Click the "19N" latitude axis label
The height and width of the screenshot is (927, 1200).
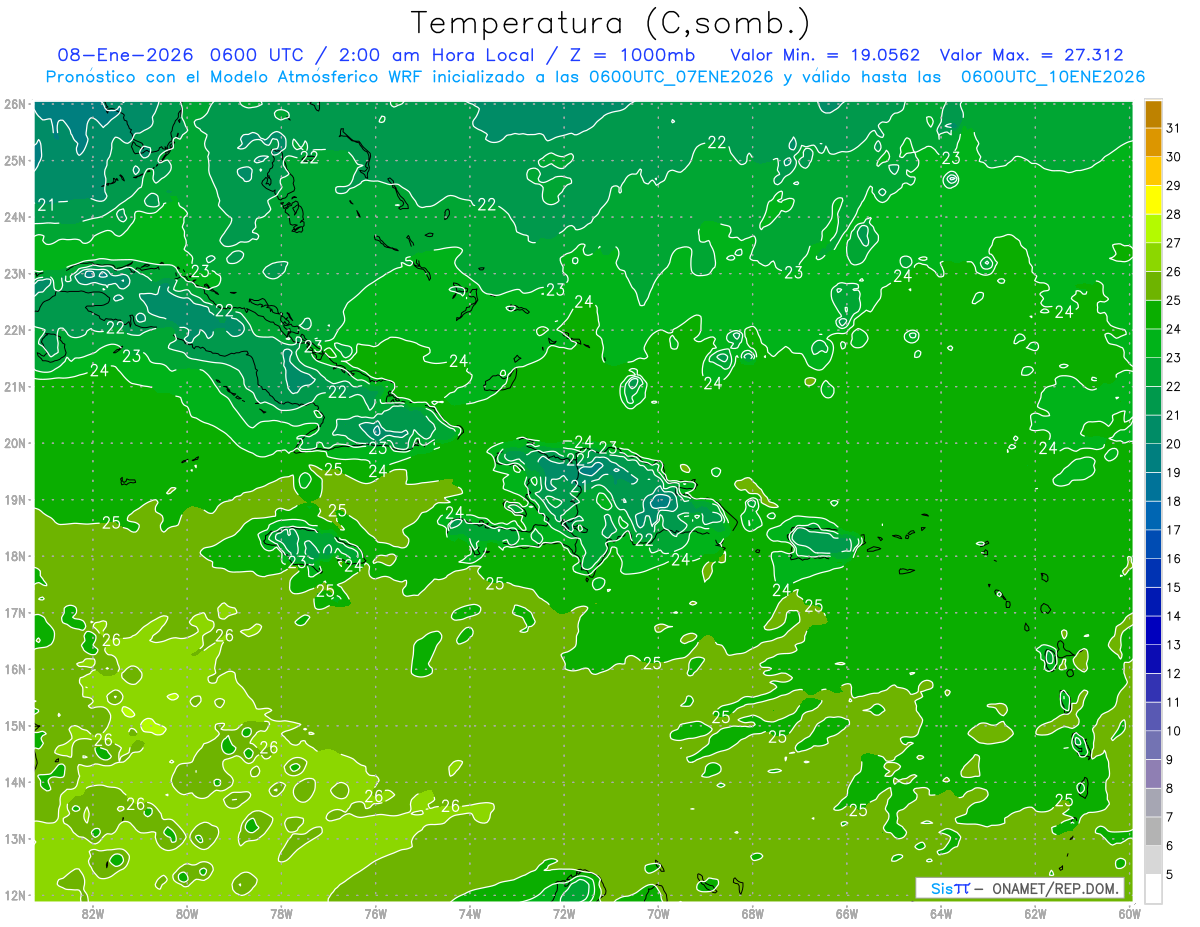tap(14, 499)
